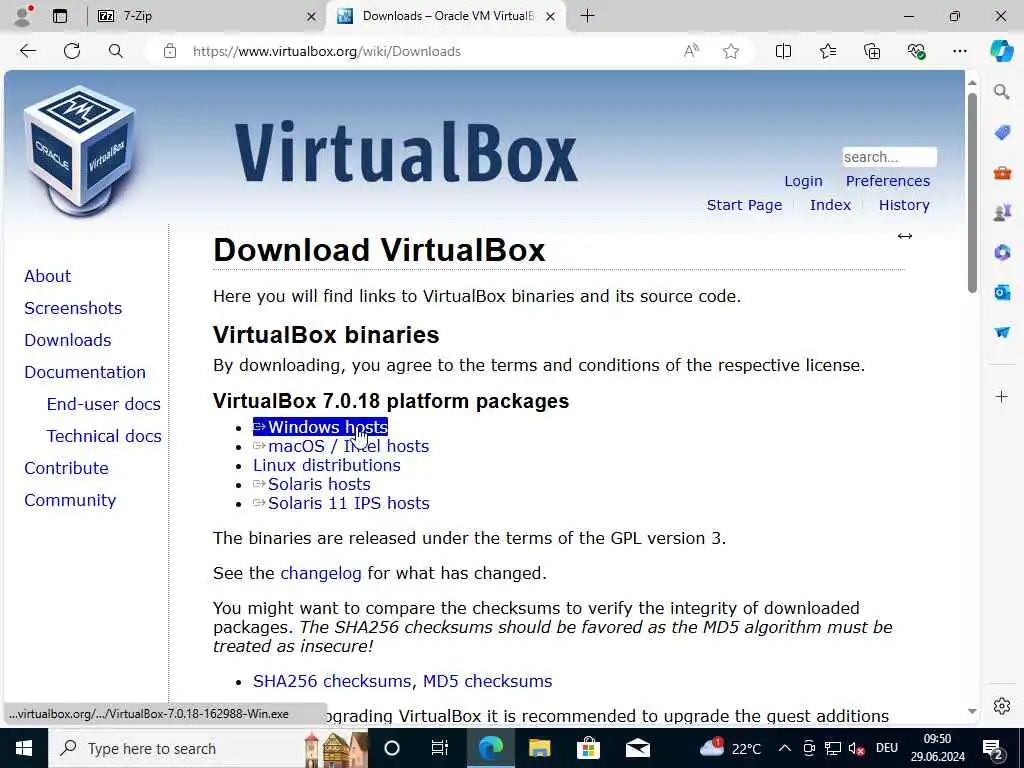Image resolution: width=1024 pixels, height=768 pixels.
Task: Open Downloads in the left navigation
Action: 68,340
